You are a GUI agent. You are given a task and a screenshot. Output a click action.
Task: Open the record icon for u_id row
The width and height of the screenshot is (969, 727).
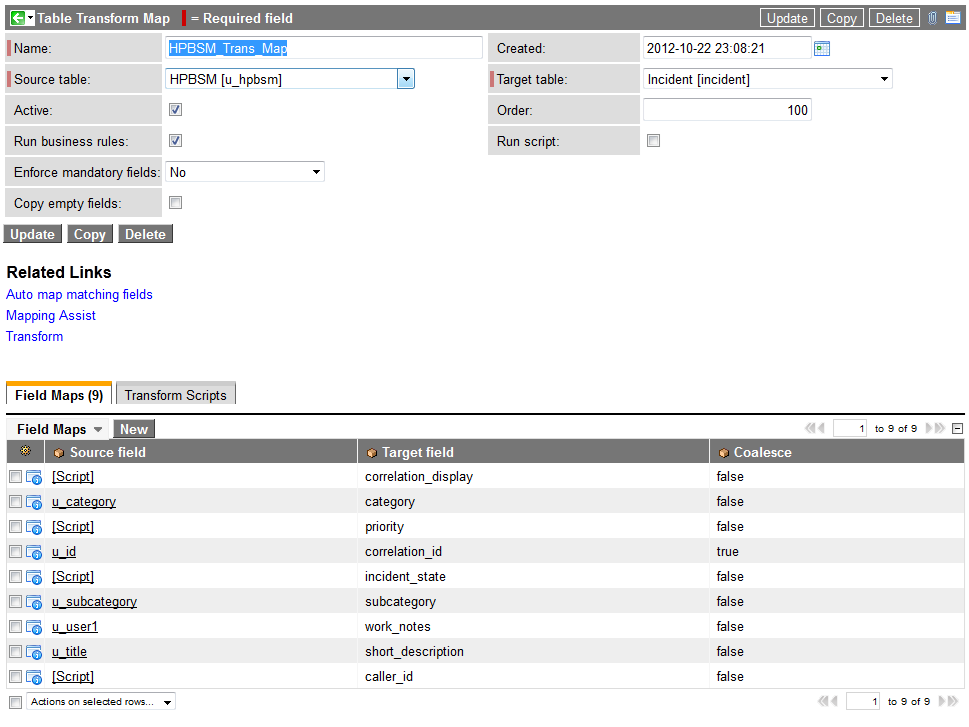(34, 552)
